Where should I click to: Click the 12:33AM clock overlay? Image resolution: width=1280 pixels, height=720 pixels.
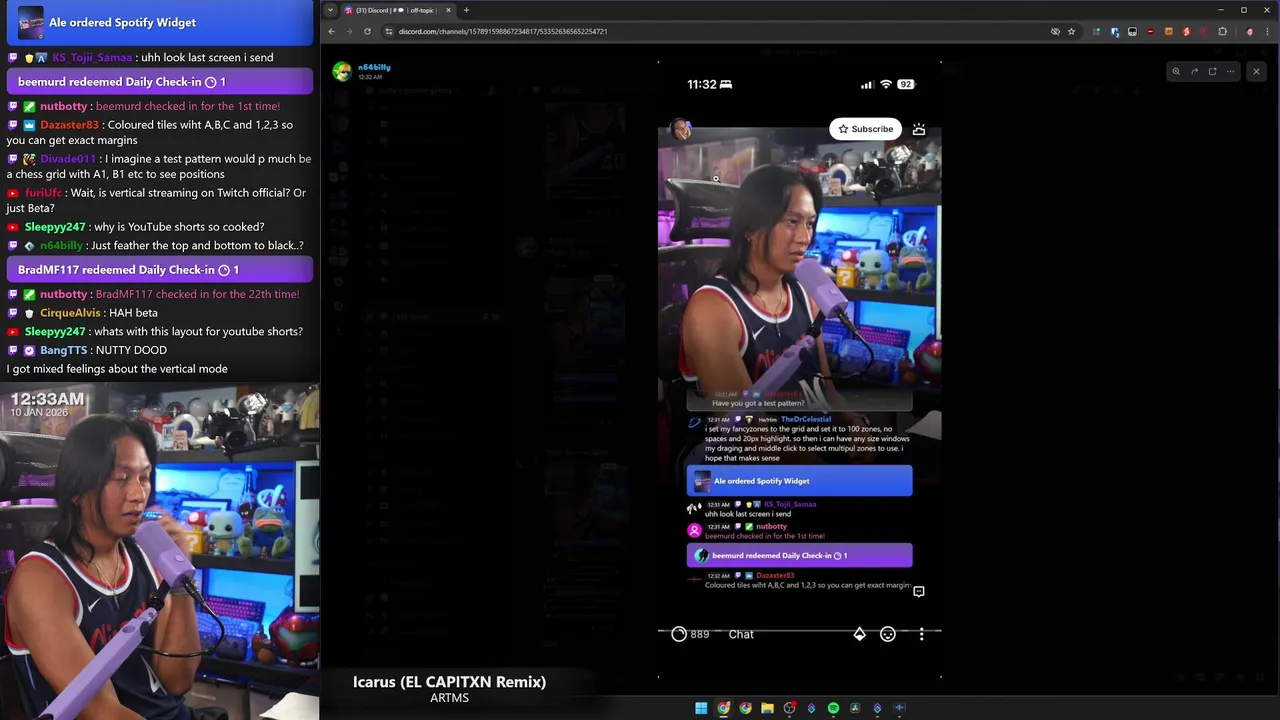click(x=48, y=399)
